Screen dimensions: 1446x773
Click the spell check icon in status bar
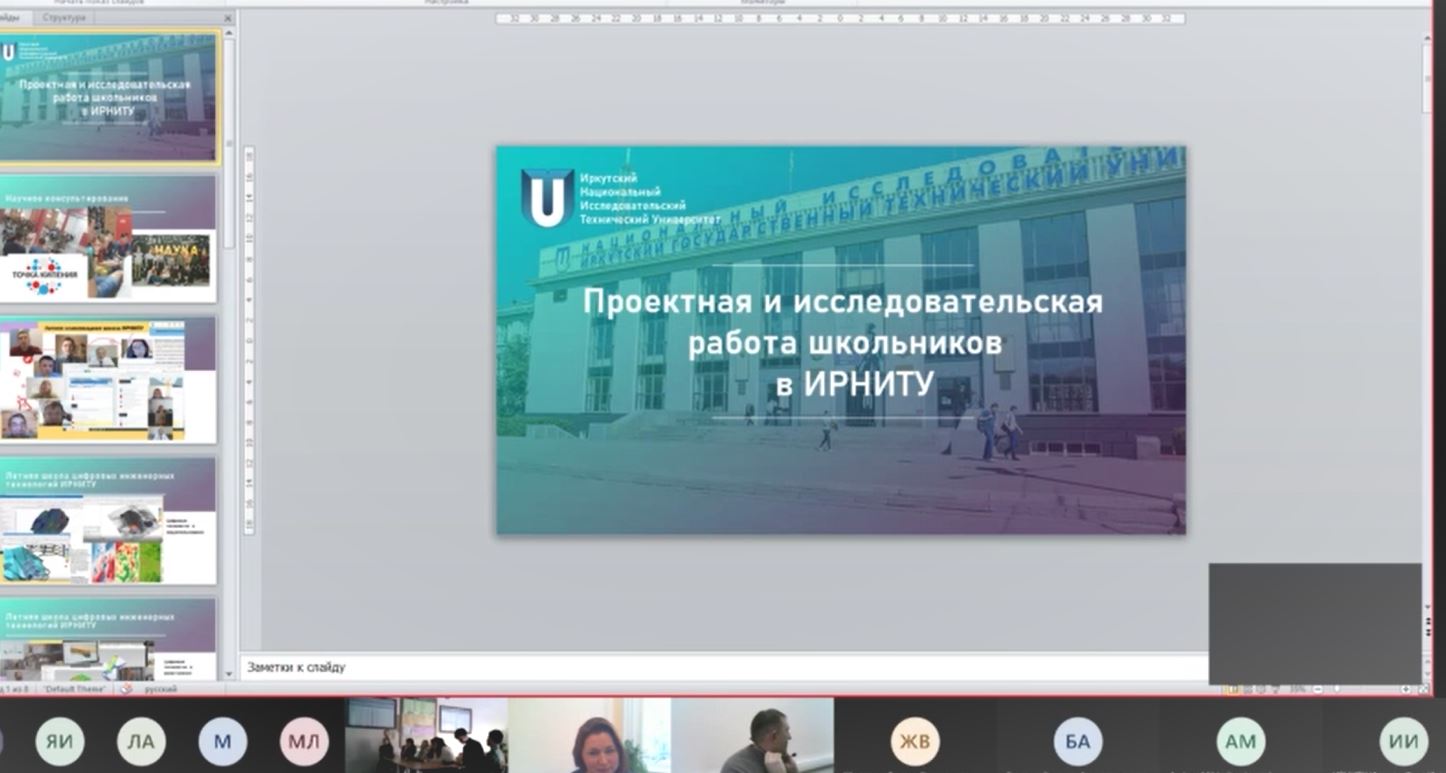click(126, 689)
